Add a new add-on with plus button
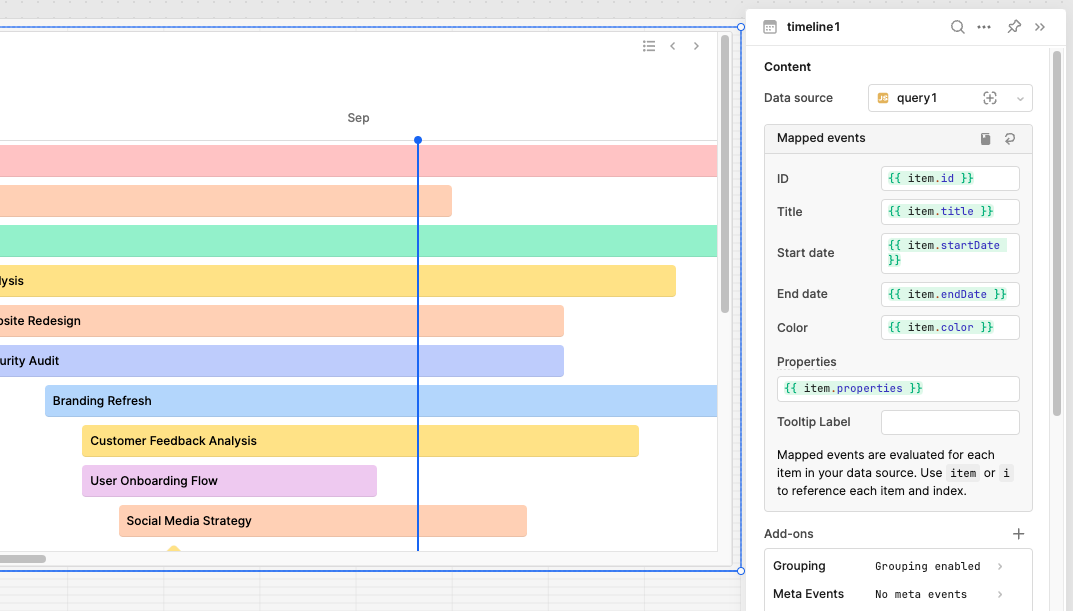 click(1018, 534)
